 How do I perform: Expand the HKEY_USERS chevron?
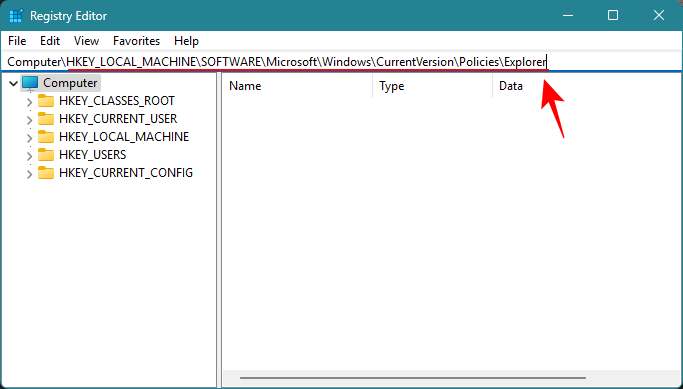click(x=29, y=156)
